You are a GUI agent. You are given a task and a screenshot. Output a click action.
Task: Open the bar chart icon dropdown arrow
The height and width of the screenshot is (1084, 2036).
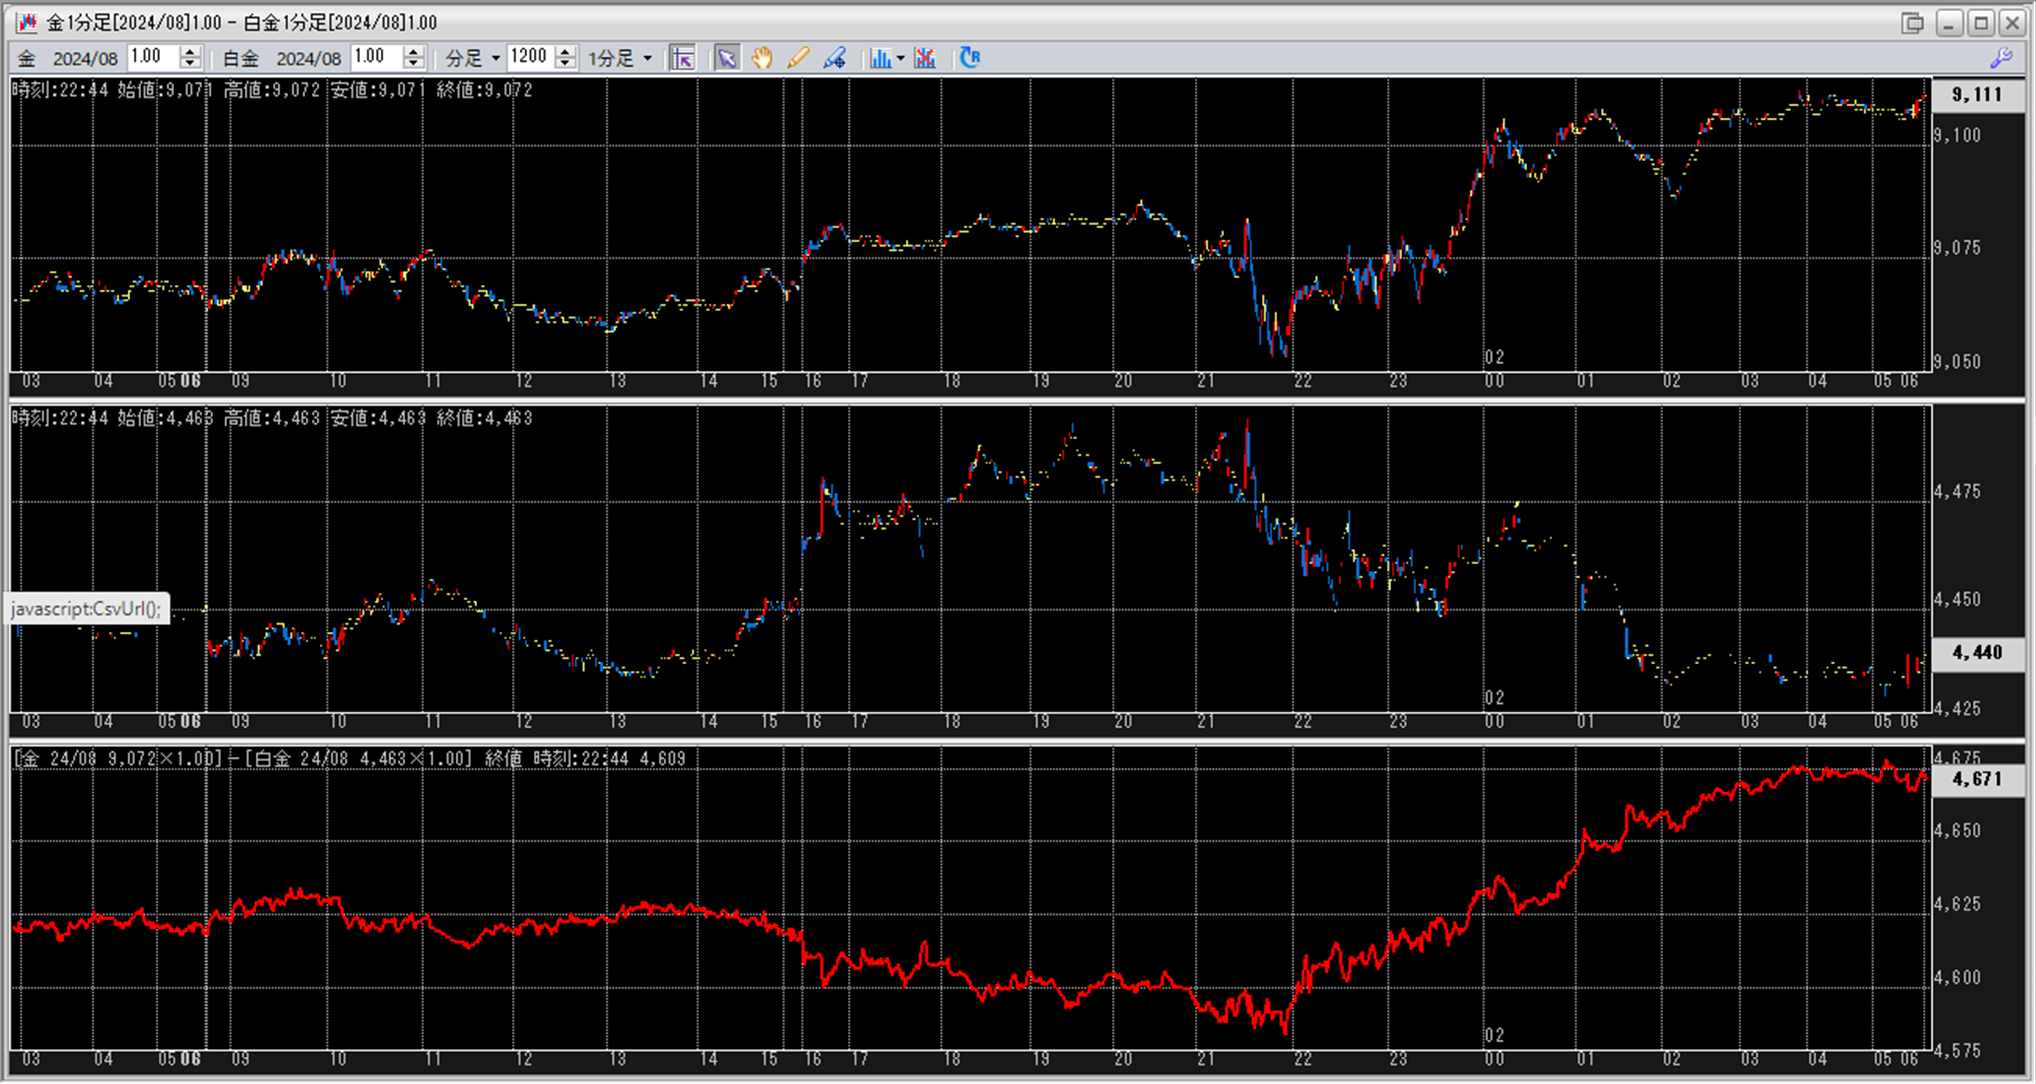coord(901,58)
